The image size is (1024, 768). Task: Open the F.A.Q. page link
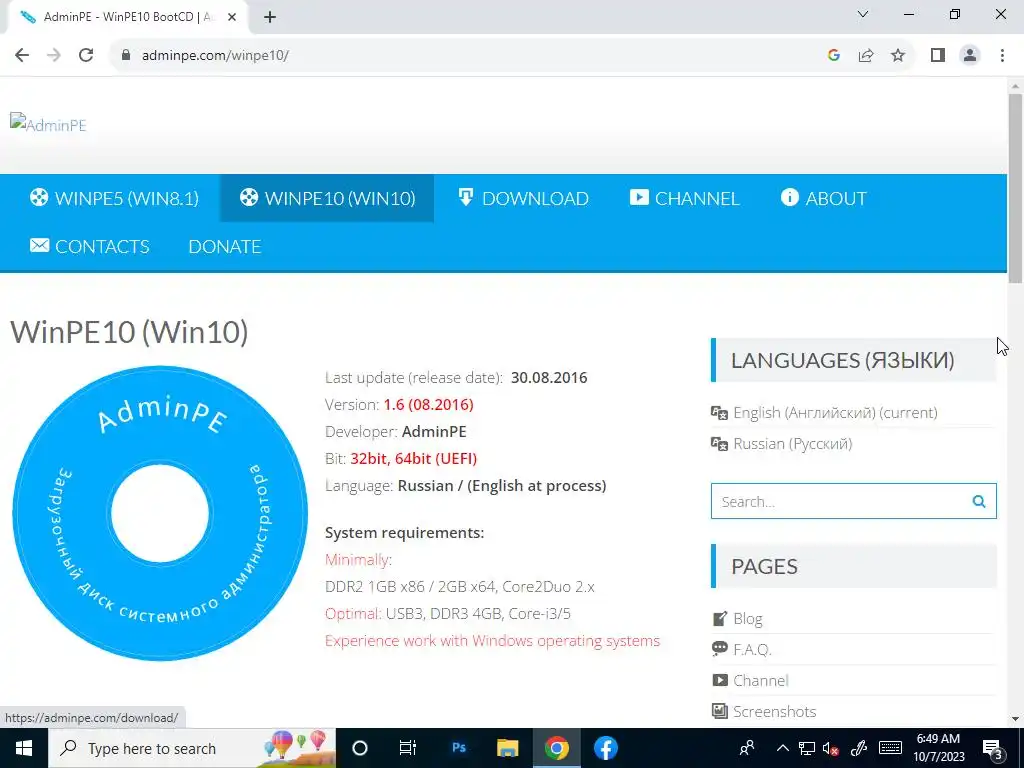[752, 650]
